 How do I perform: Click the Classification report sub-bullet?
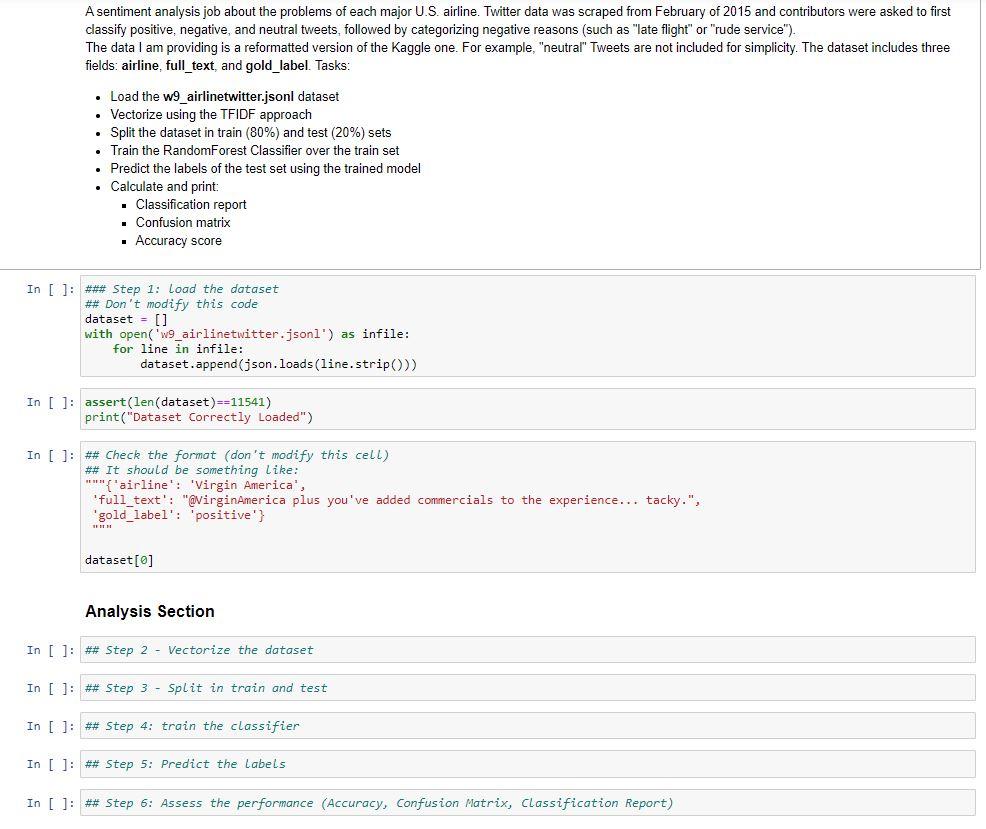pos(191,204)
